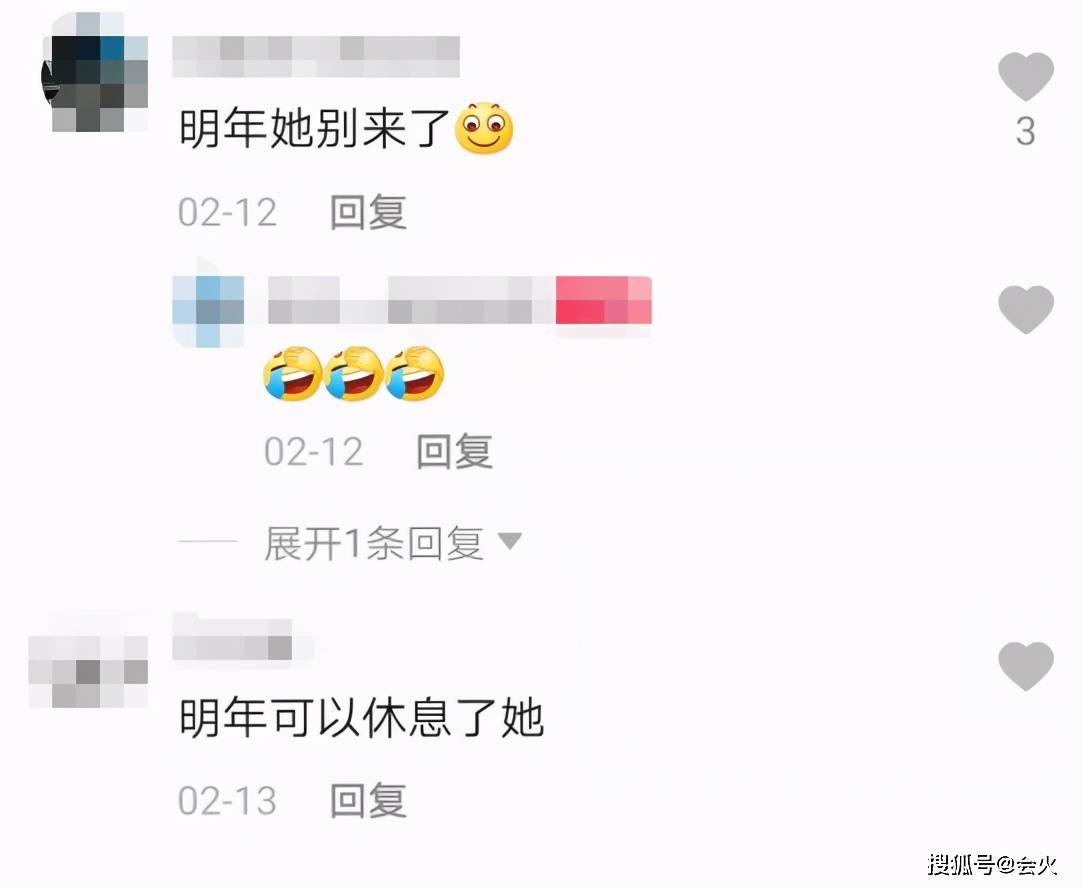Open the third commenter's blurred username

(232, 640)
